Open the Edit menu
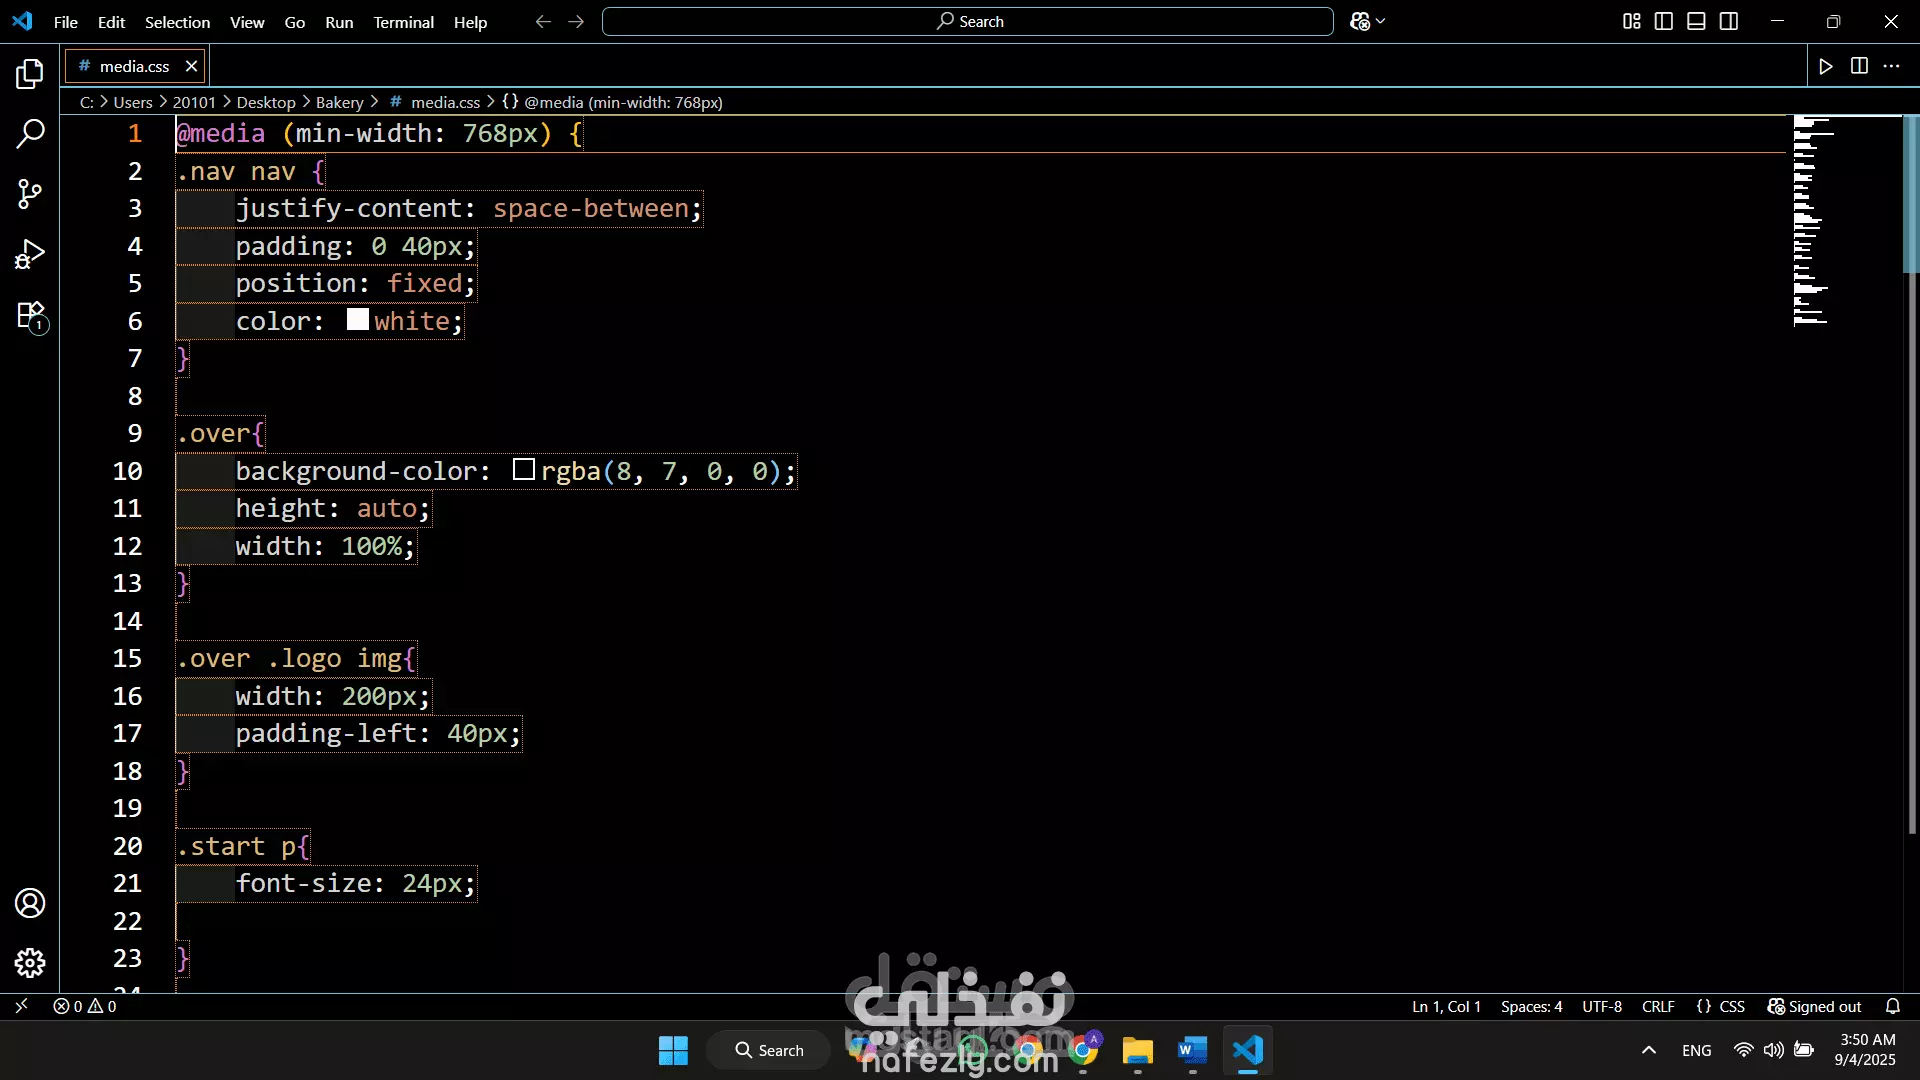 (x=111, y=21)
